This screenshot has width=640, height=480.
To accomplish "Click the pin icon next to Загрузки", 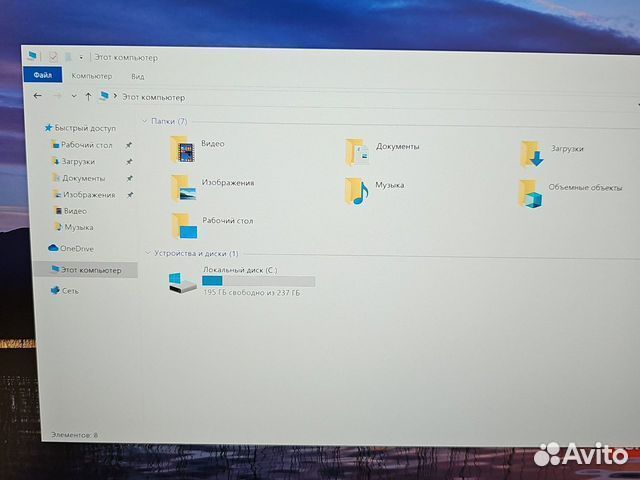I will [x=129, y=162].
